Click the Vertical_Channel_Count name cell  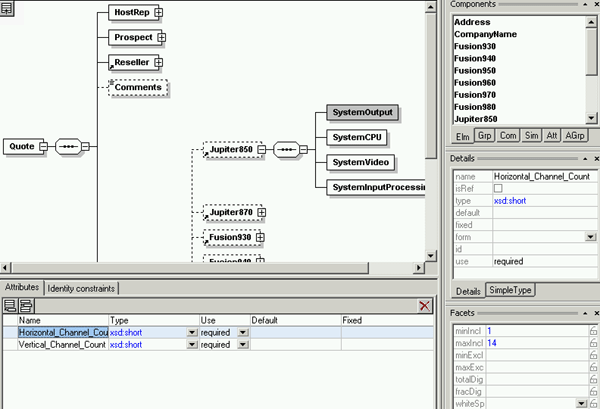[63, 345]
